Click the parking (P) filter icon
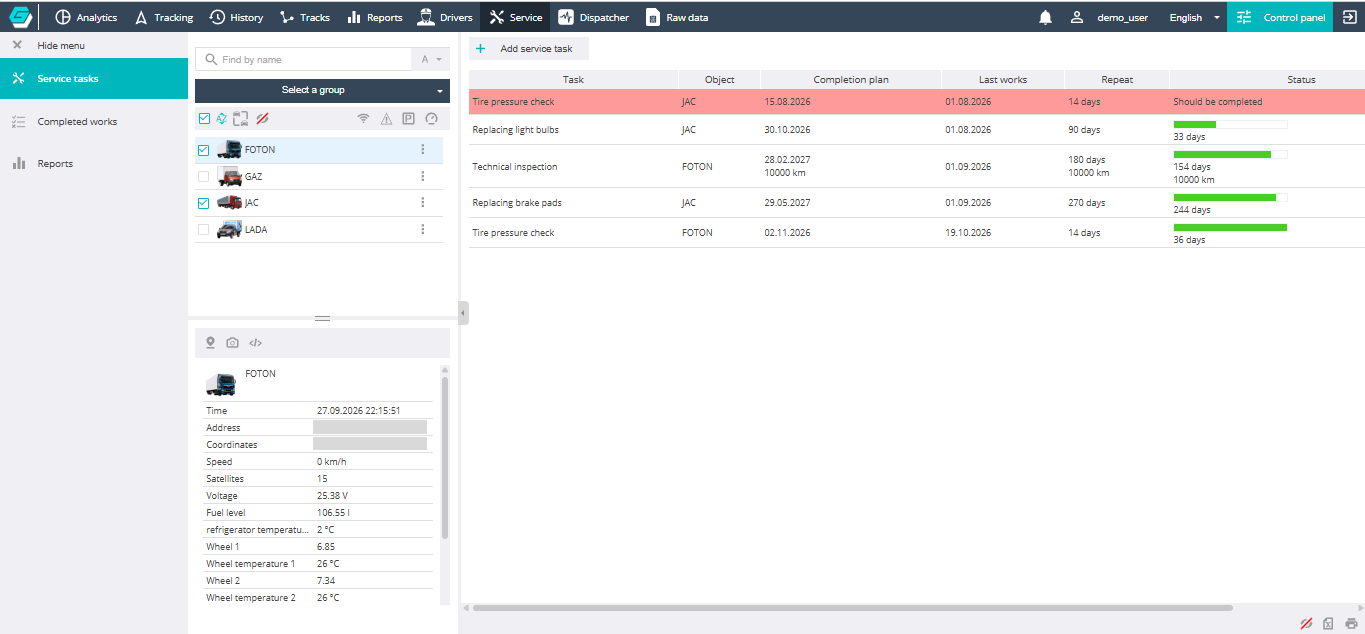This screenshot has width=1365, height=634. [409, 119]
